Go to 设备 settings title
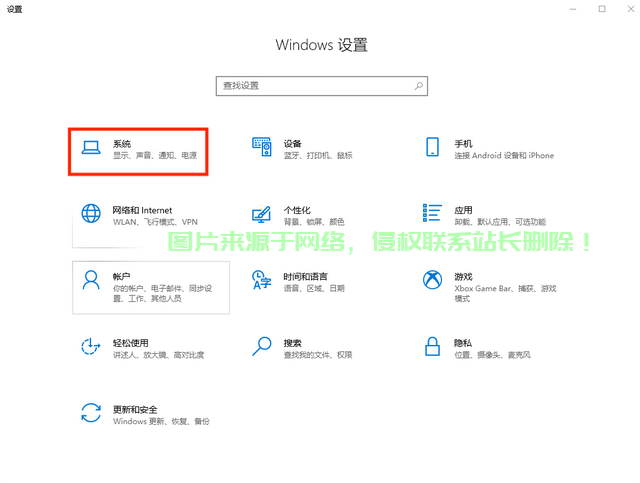The height and width of the screenshot is (483, 640). click(x=293, y=144)
